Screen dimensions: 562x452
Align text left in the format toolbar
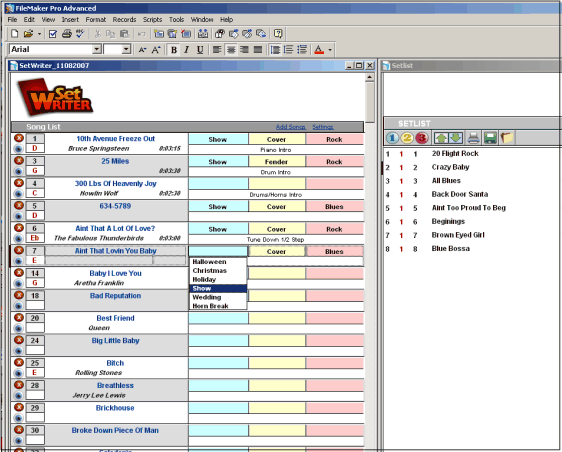(217, 50)
